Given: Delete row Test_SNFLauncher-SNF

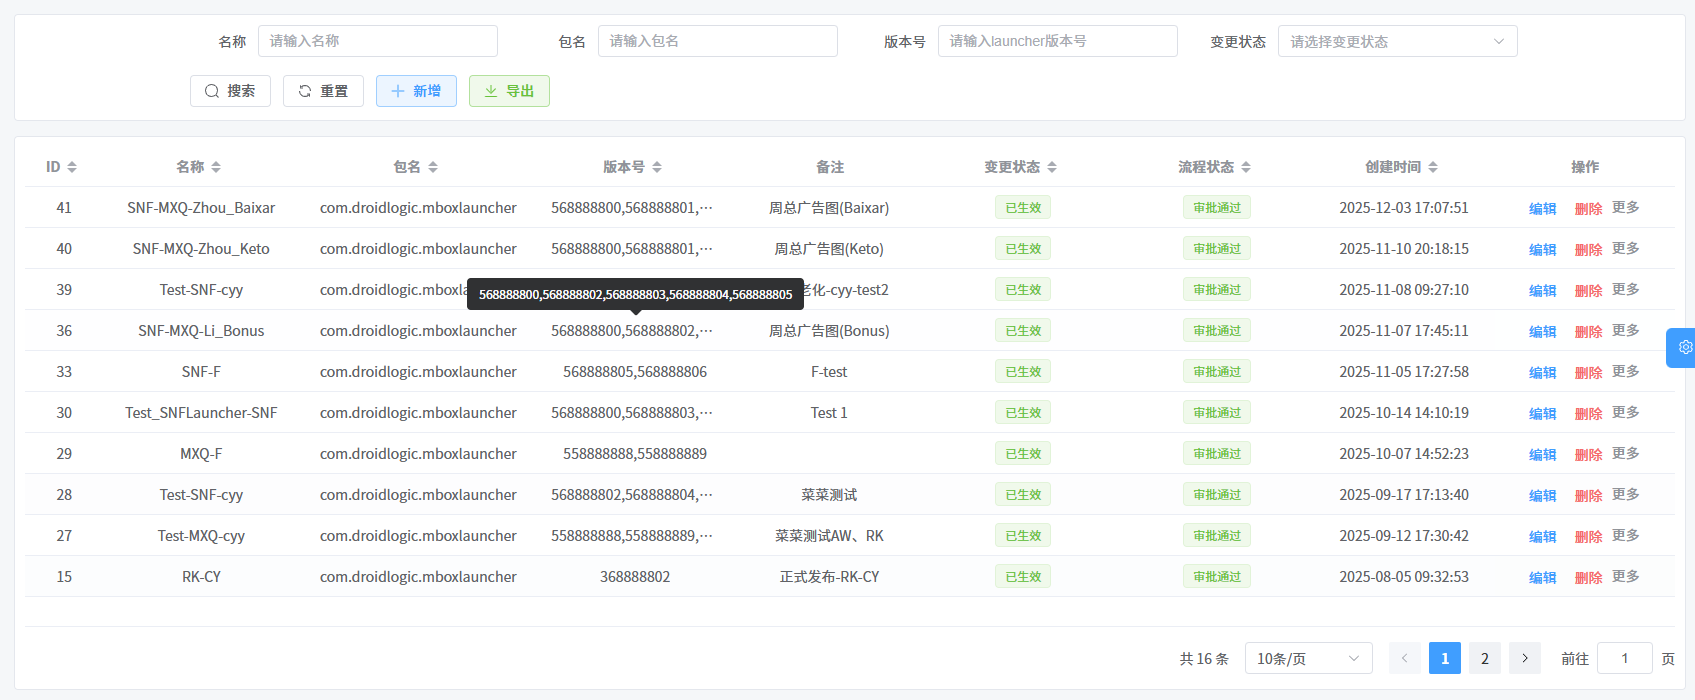Looking at the screenshot, I should pos(1589,414).
